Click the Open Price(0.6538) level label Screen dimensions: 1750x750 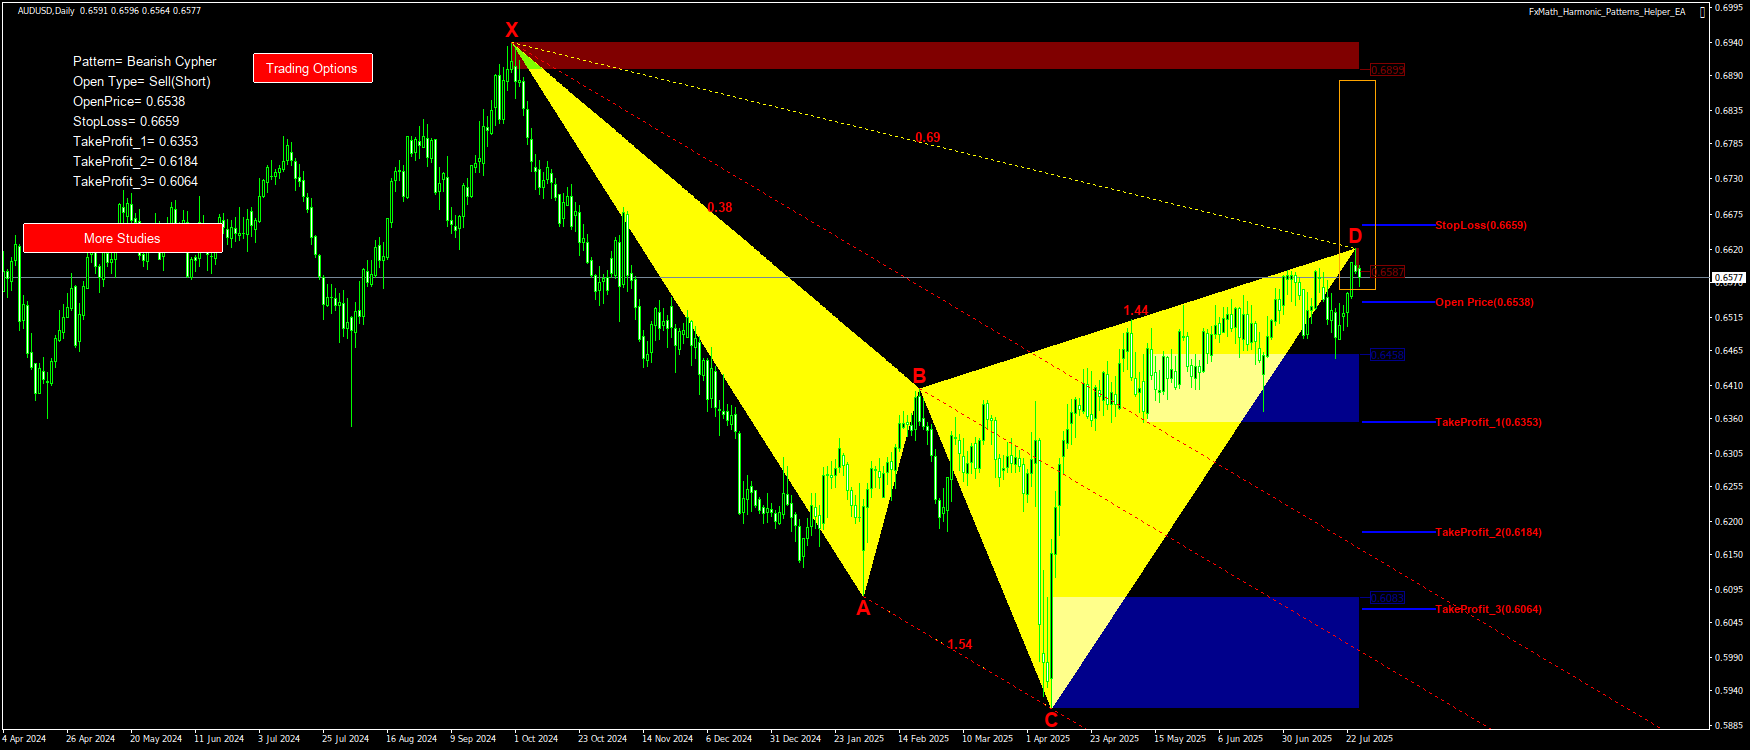point(1484,302)
